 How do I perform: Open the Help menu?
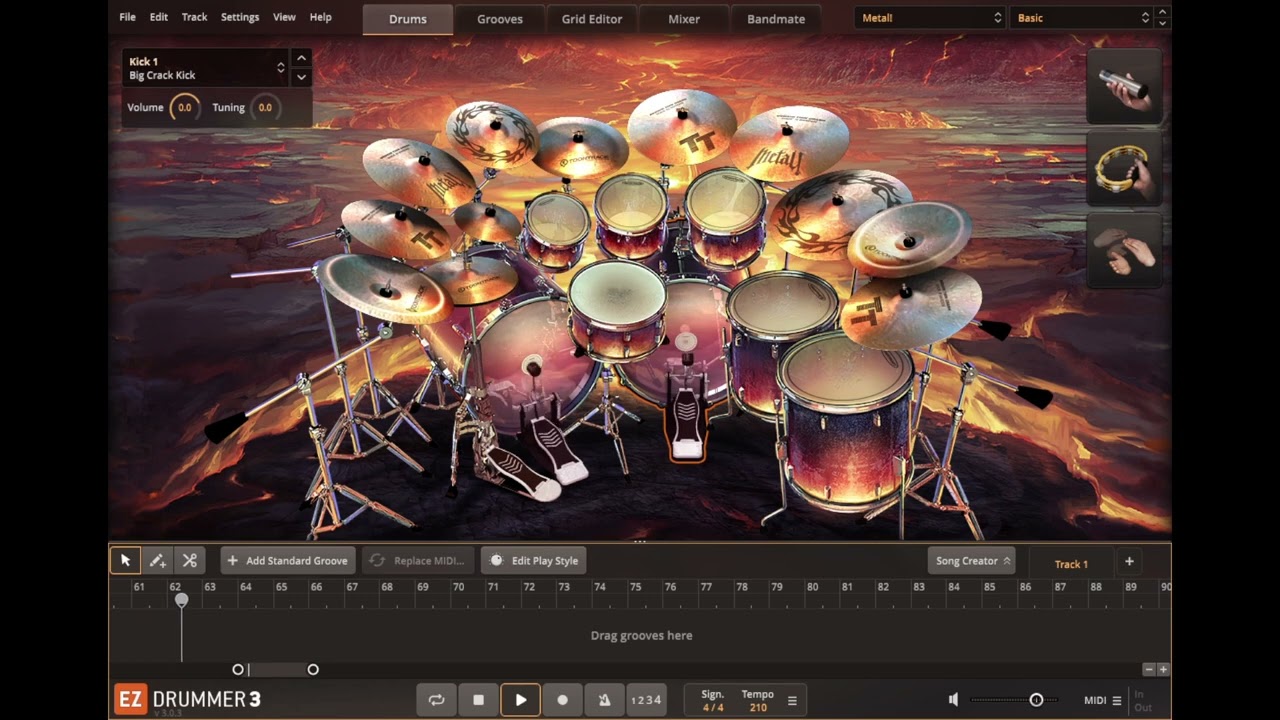320,17
